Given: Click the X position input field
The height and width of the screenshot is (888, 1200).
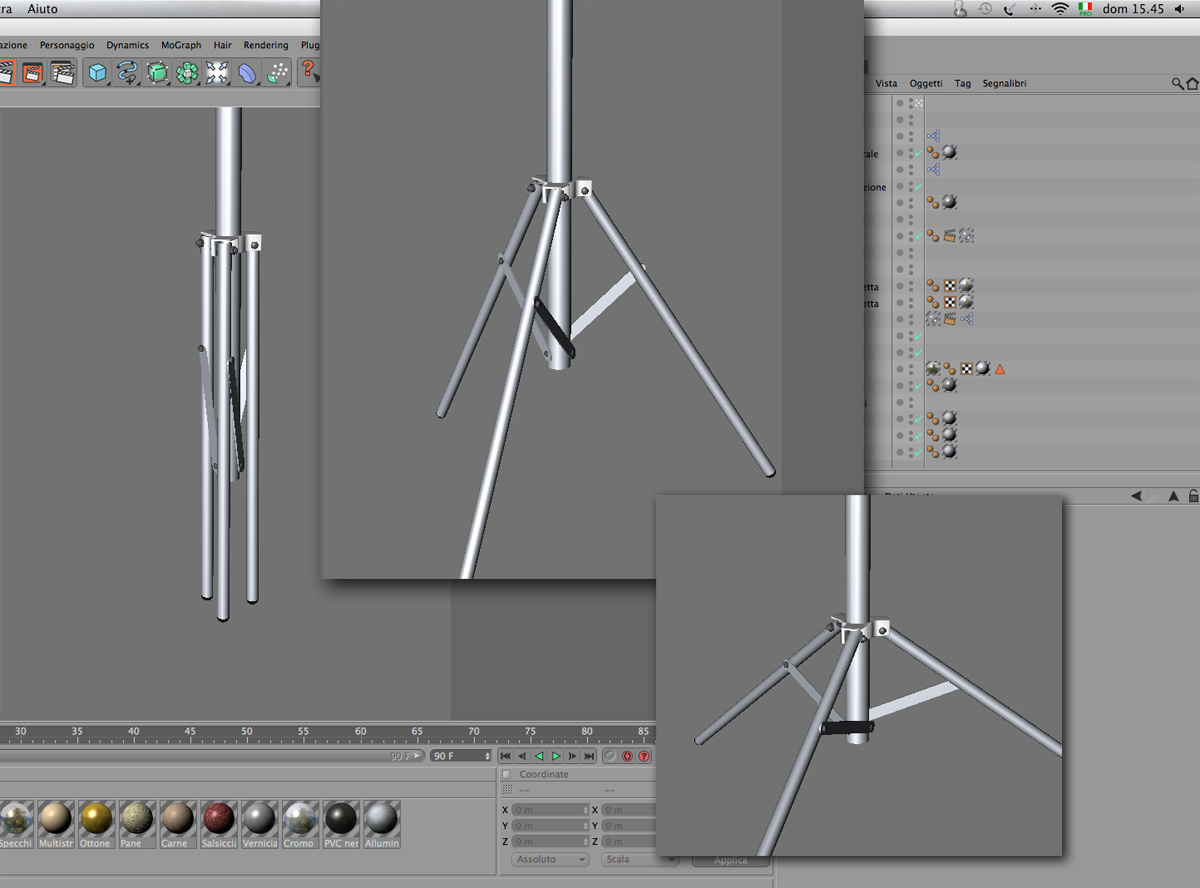Looking at the screenshot, I should 550,810.
